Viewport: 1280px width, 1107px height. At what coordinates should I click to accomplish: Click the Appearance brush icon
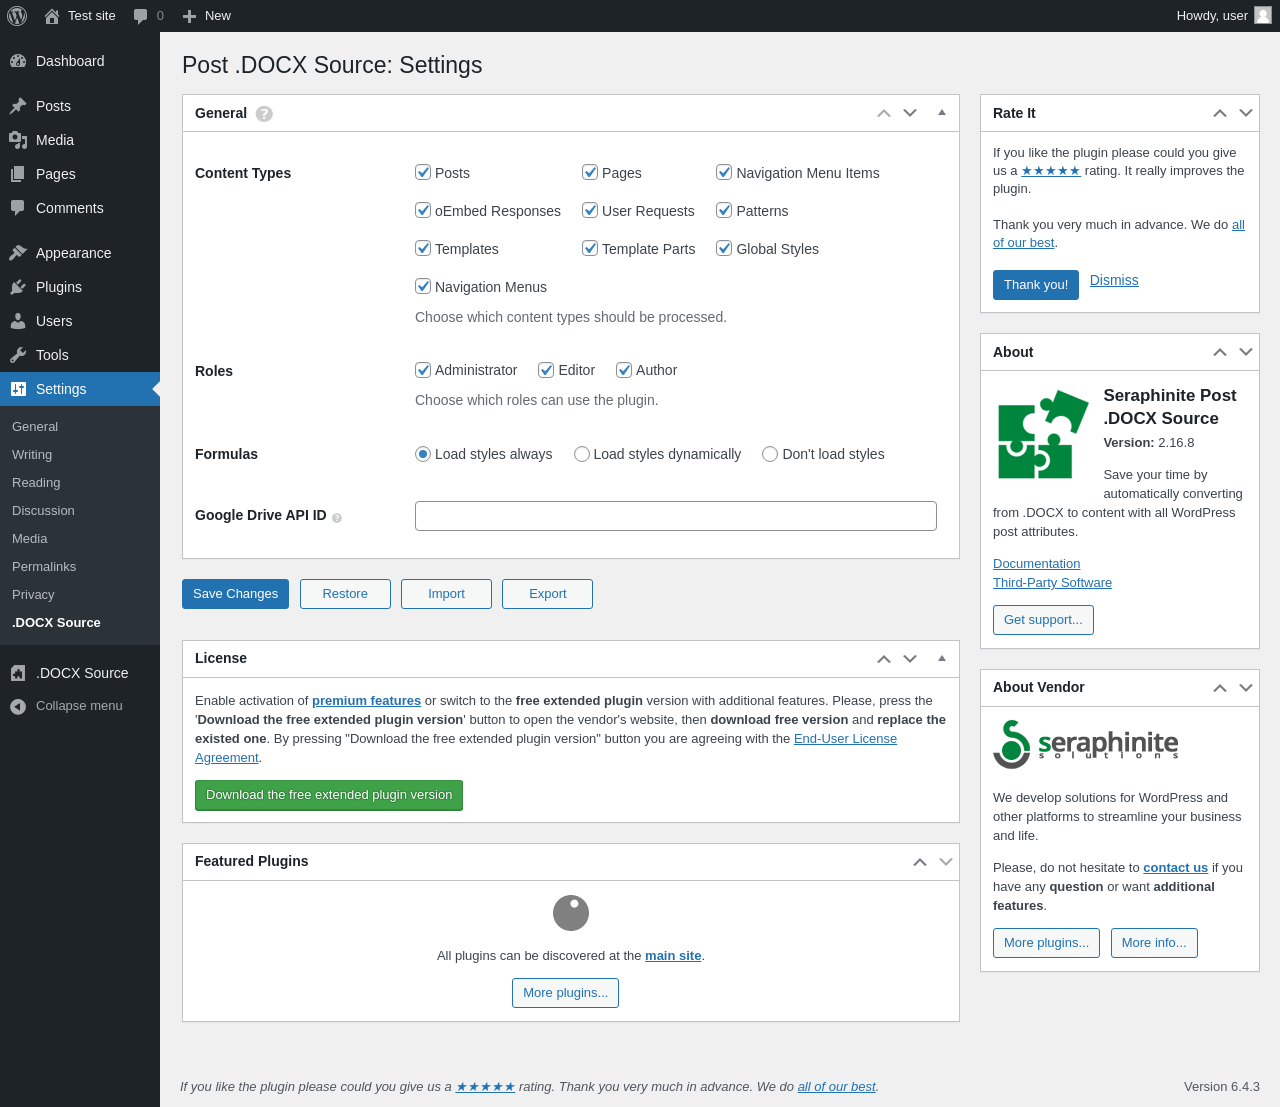coord(18,253)
